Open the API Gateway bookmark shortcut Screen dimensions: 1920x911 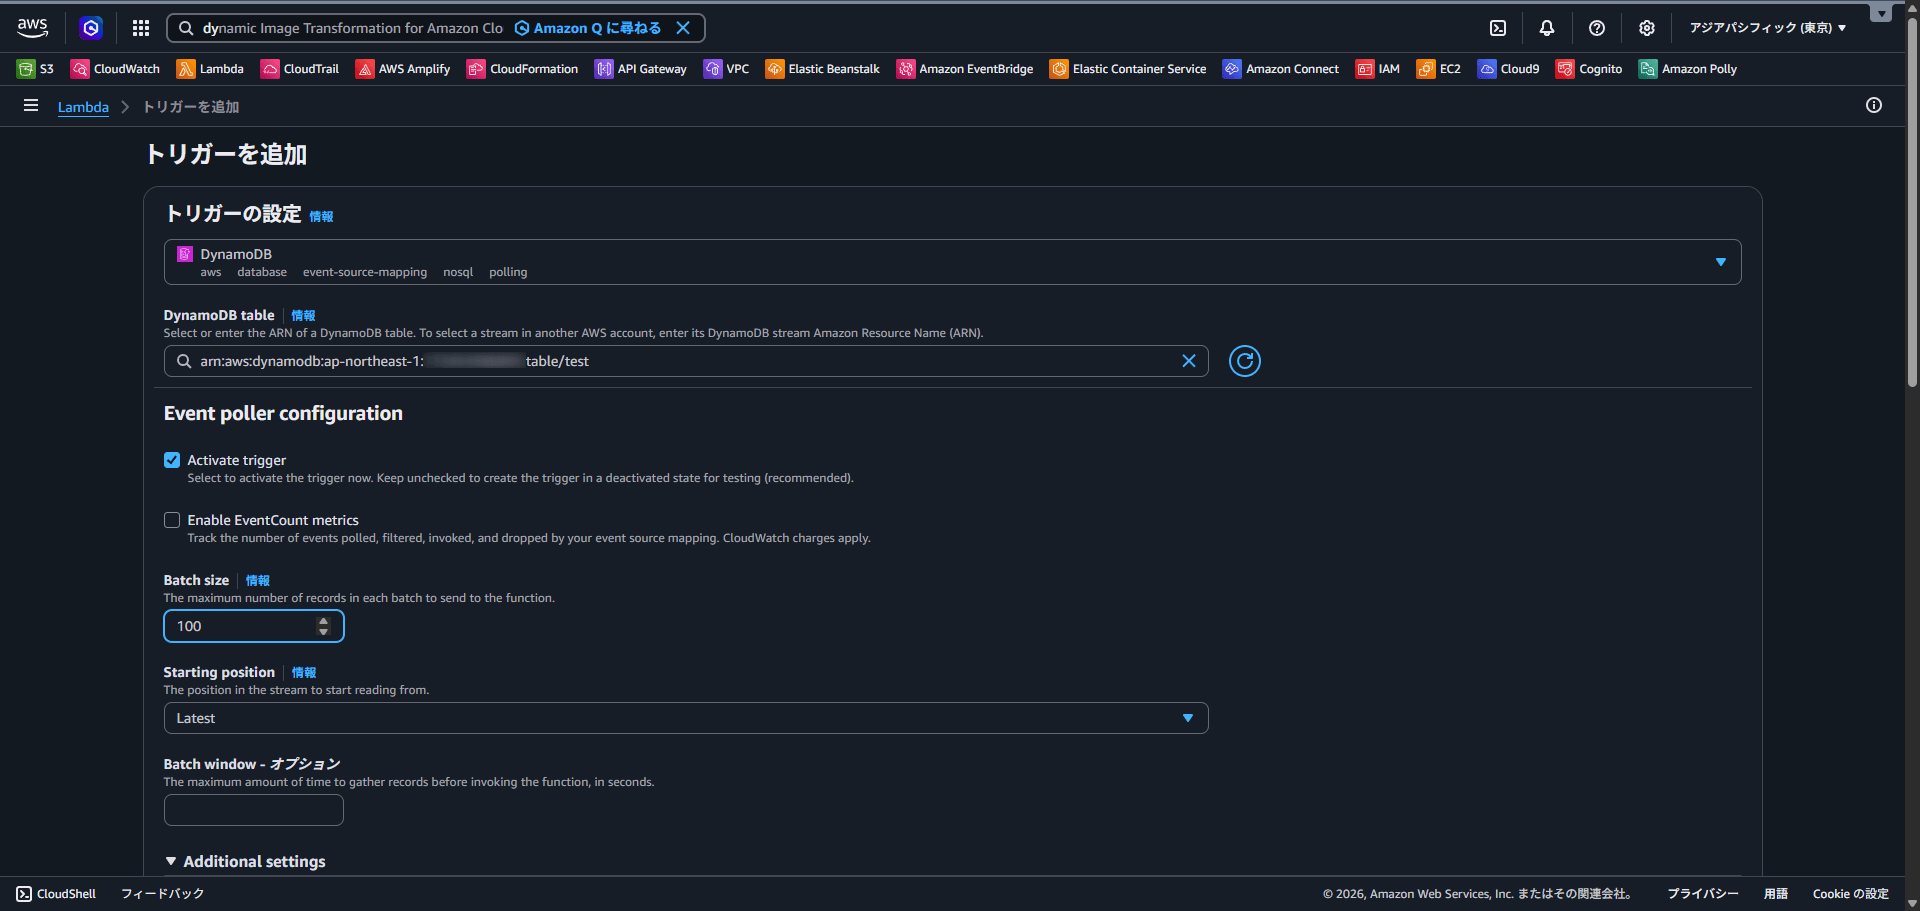pos(641,69)
